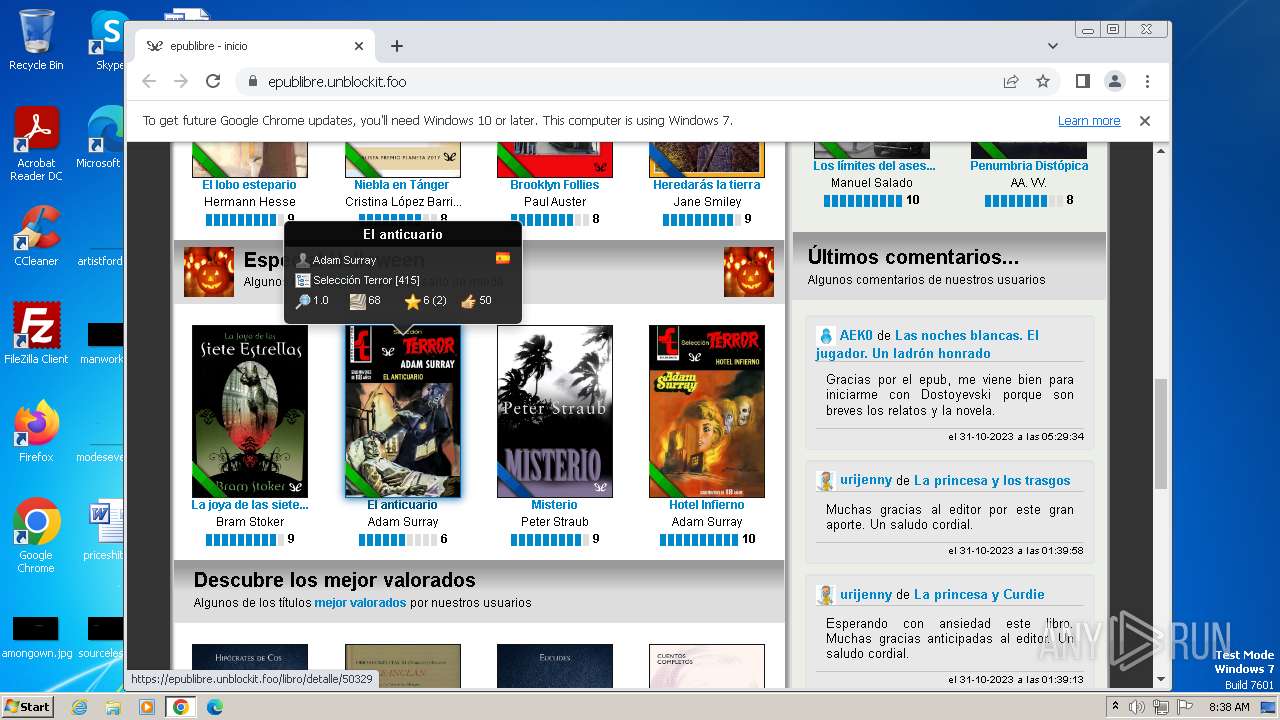1280x720 pixels.
Task: Click Bram Stoker author name
Action: pos(250,521)
